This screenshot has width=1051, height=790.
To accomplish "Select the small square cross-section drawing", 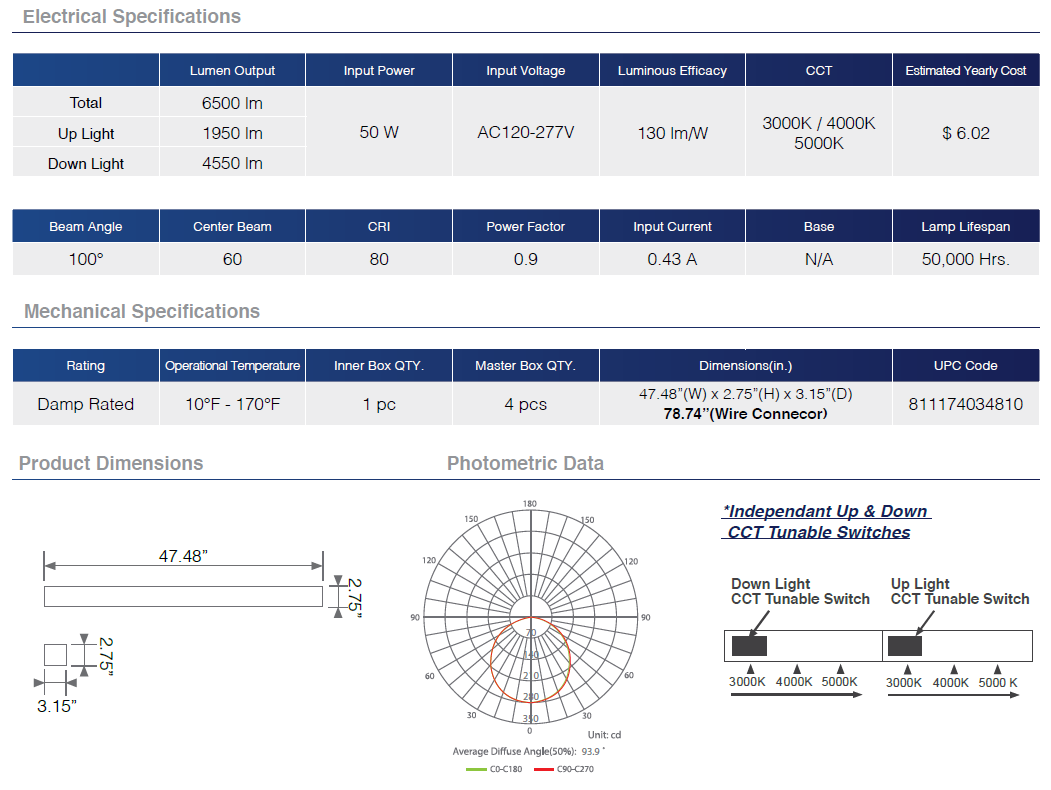I will pyautogui.click(x=55, y=655).
